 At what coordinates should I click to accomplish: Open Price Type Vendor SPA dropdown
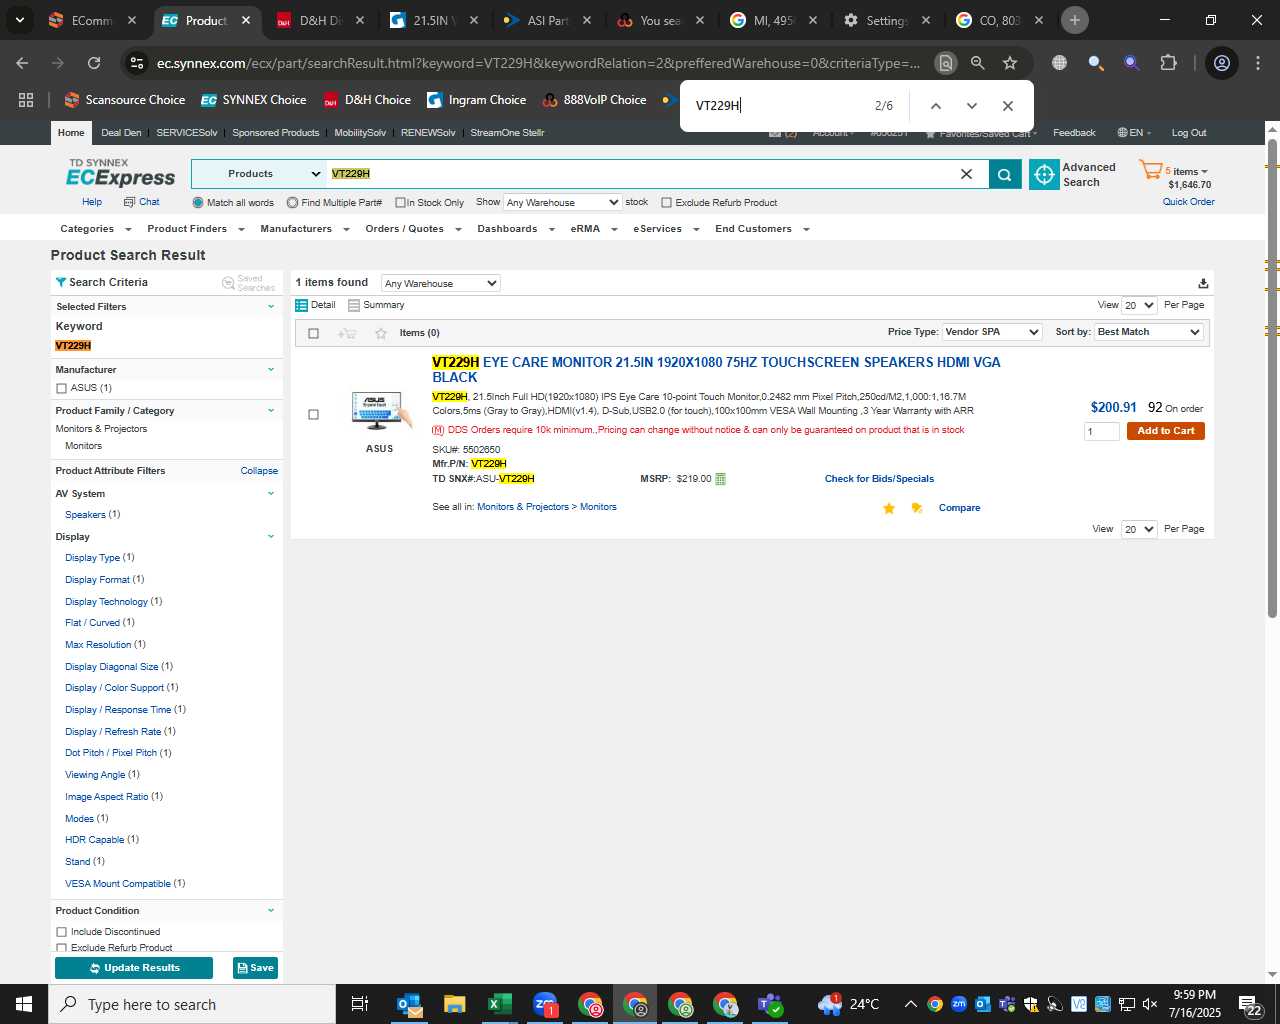991,332
